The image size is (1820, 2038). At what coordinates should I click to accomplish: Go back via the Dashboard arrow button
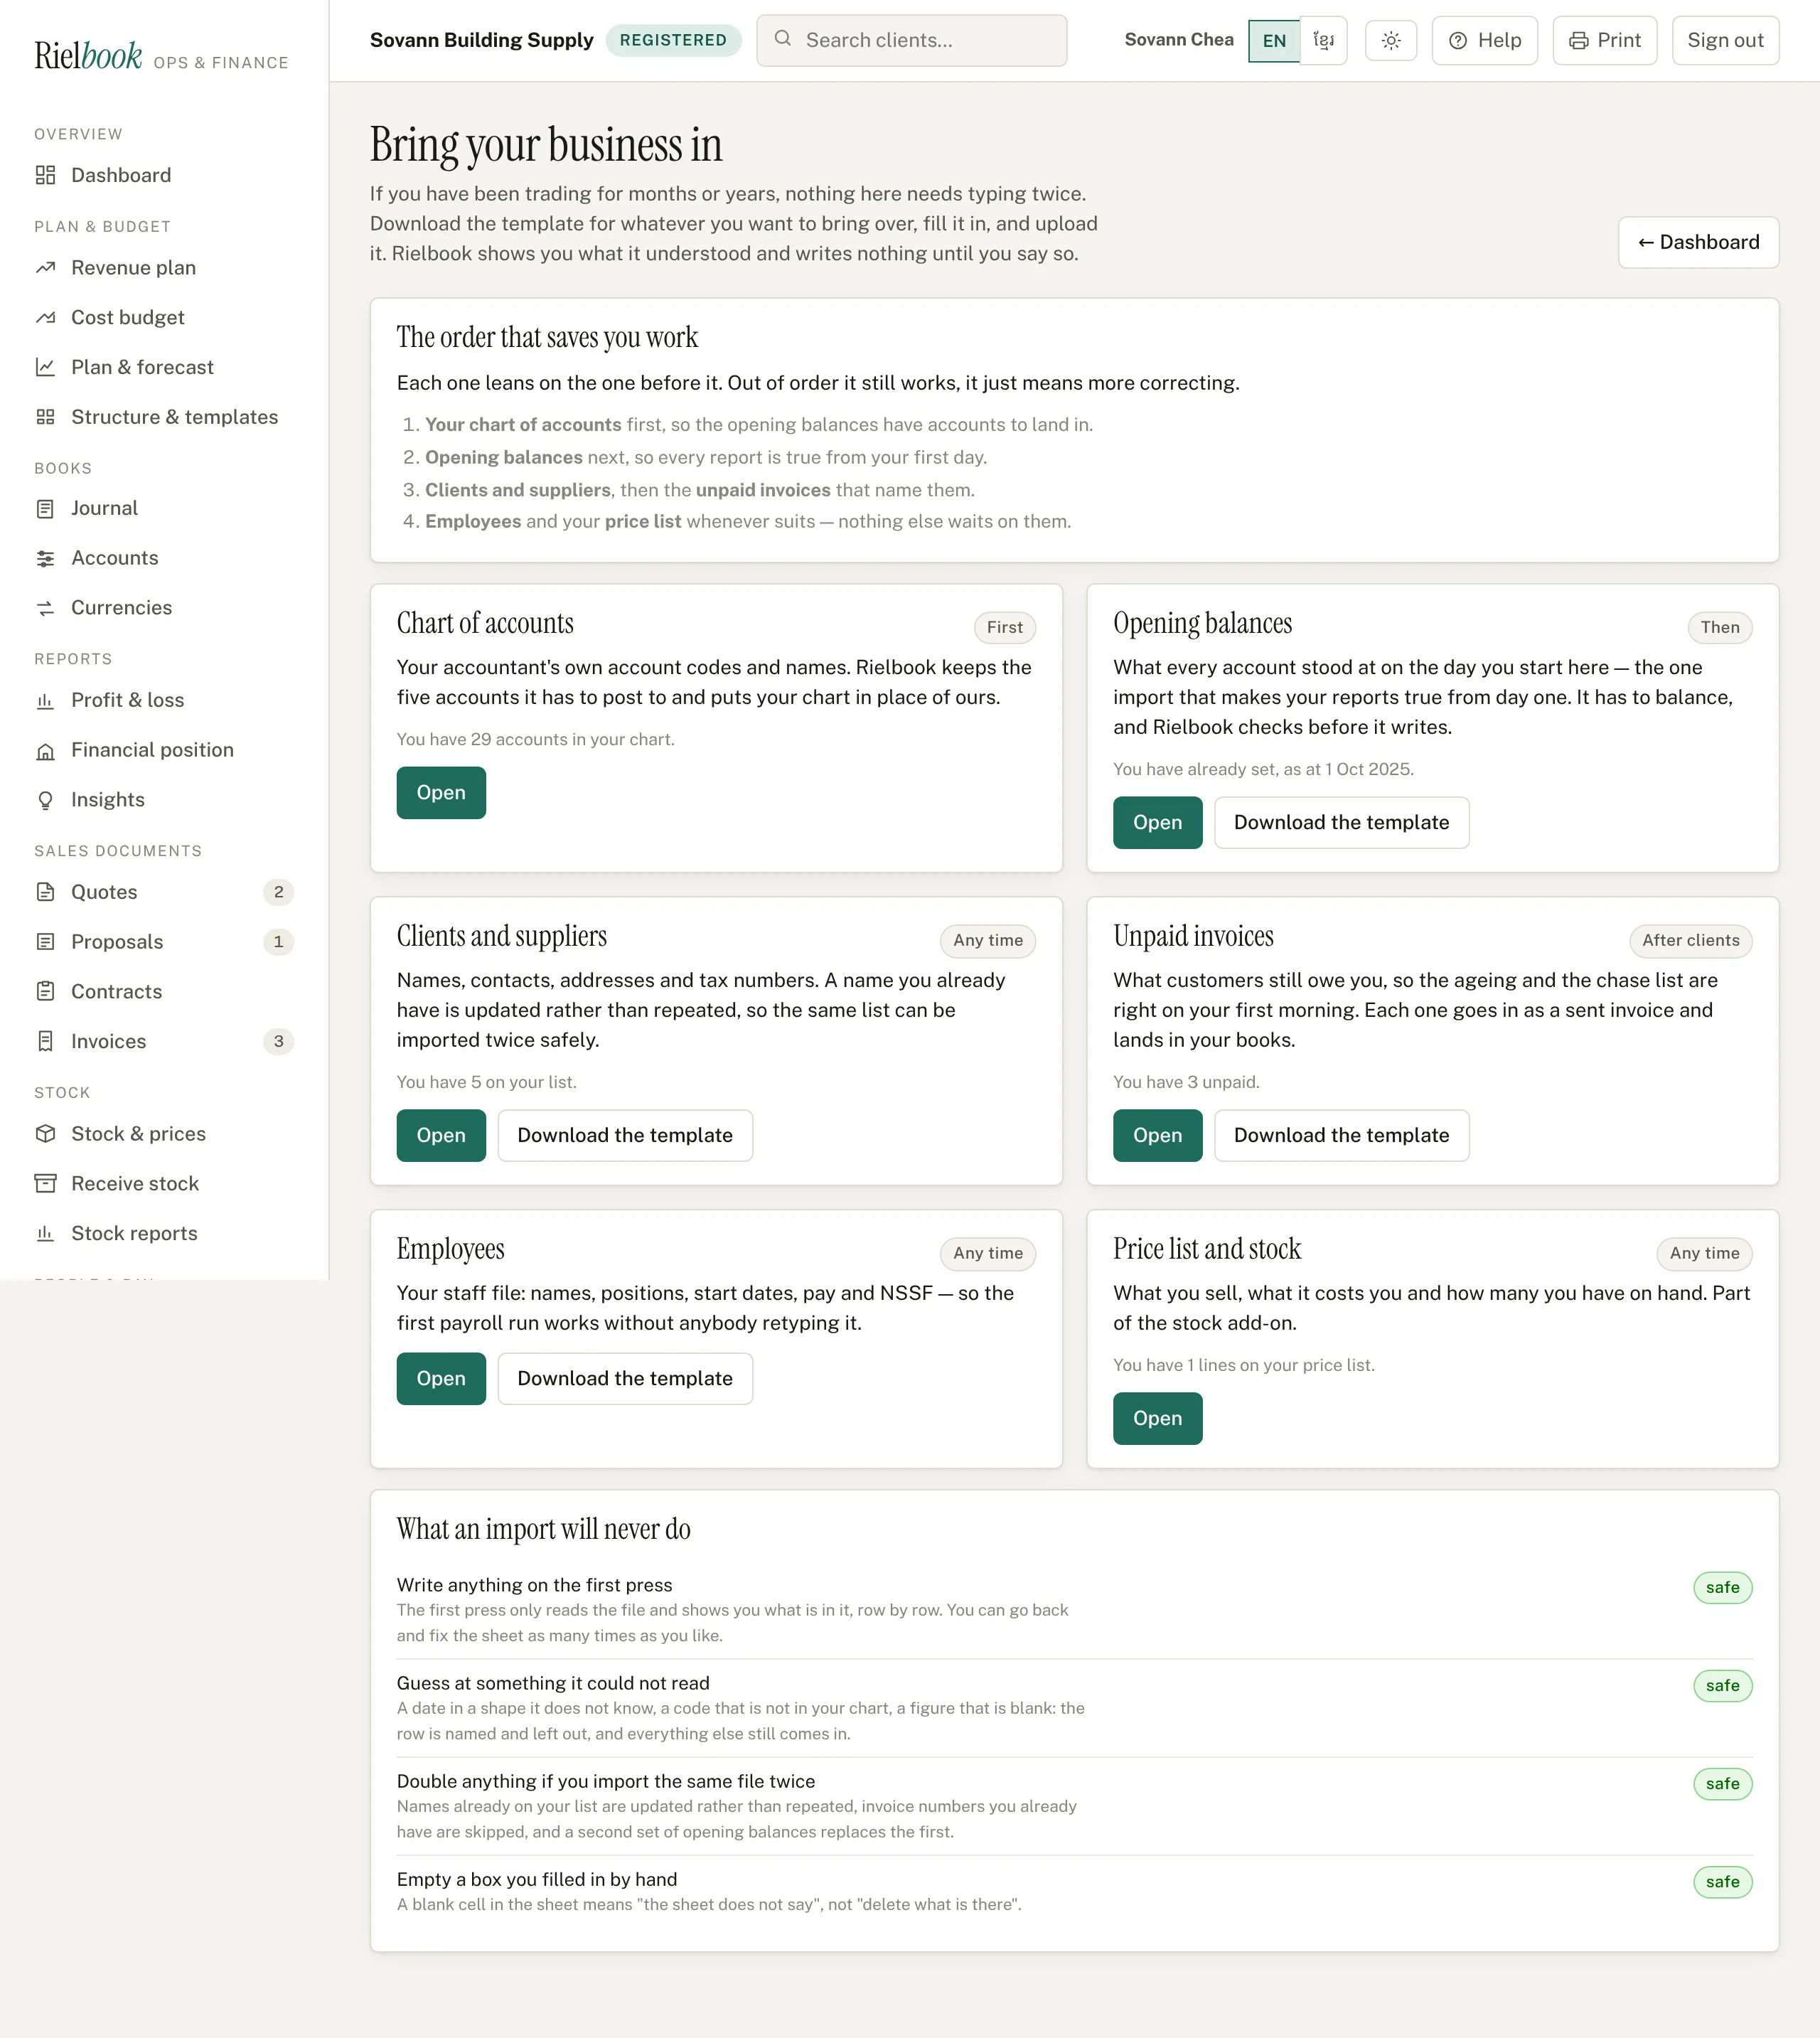pyautogui.click(x=1699, y=243)
